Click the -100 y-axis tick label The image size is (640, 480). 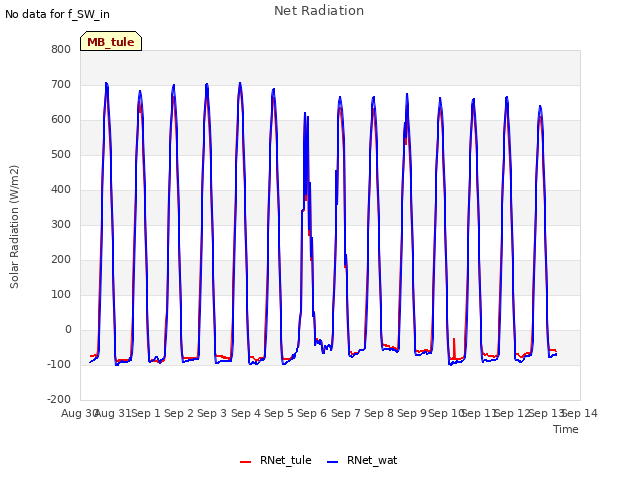click(59, 364)
